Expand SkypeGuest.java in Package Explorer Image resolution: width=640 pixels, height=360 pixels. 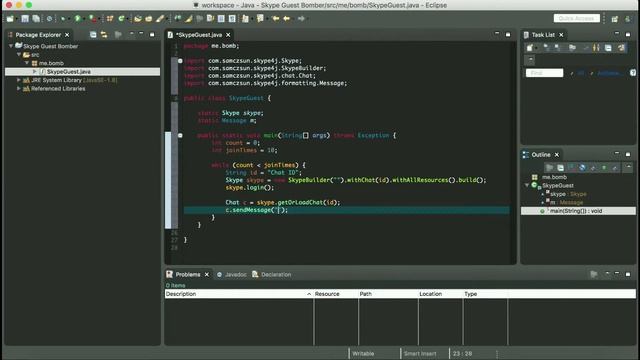(35, 71)
